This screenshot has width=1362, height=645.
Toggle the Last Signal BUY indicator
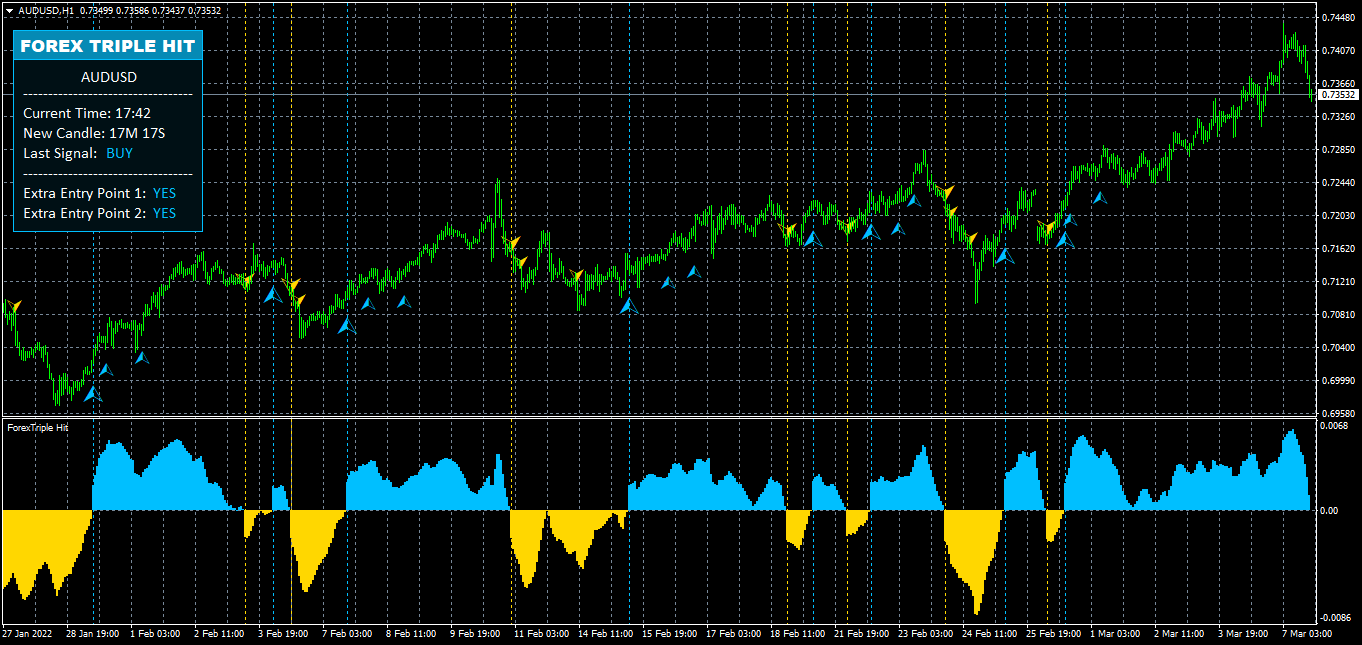(x=120, y=153)
